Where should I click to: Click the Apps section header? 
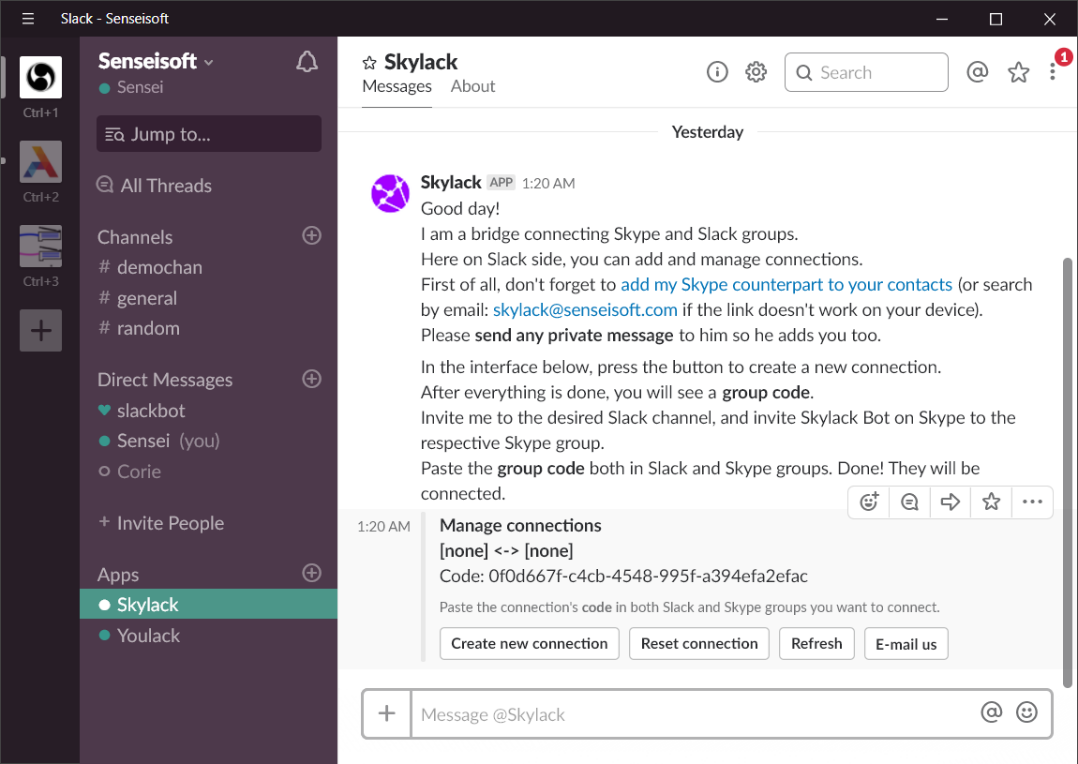pyautogui.click(x=118, y=575)
